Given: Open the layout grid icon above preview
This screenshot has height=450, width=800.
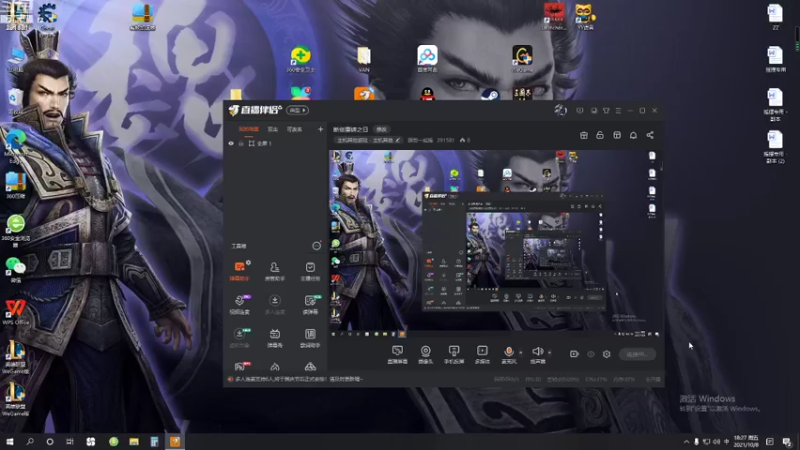Looking at the screenshot, I should 617,135.
